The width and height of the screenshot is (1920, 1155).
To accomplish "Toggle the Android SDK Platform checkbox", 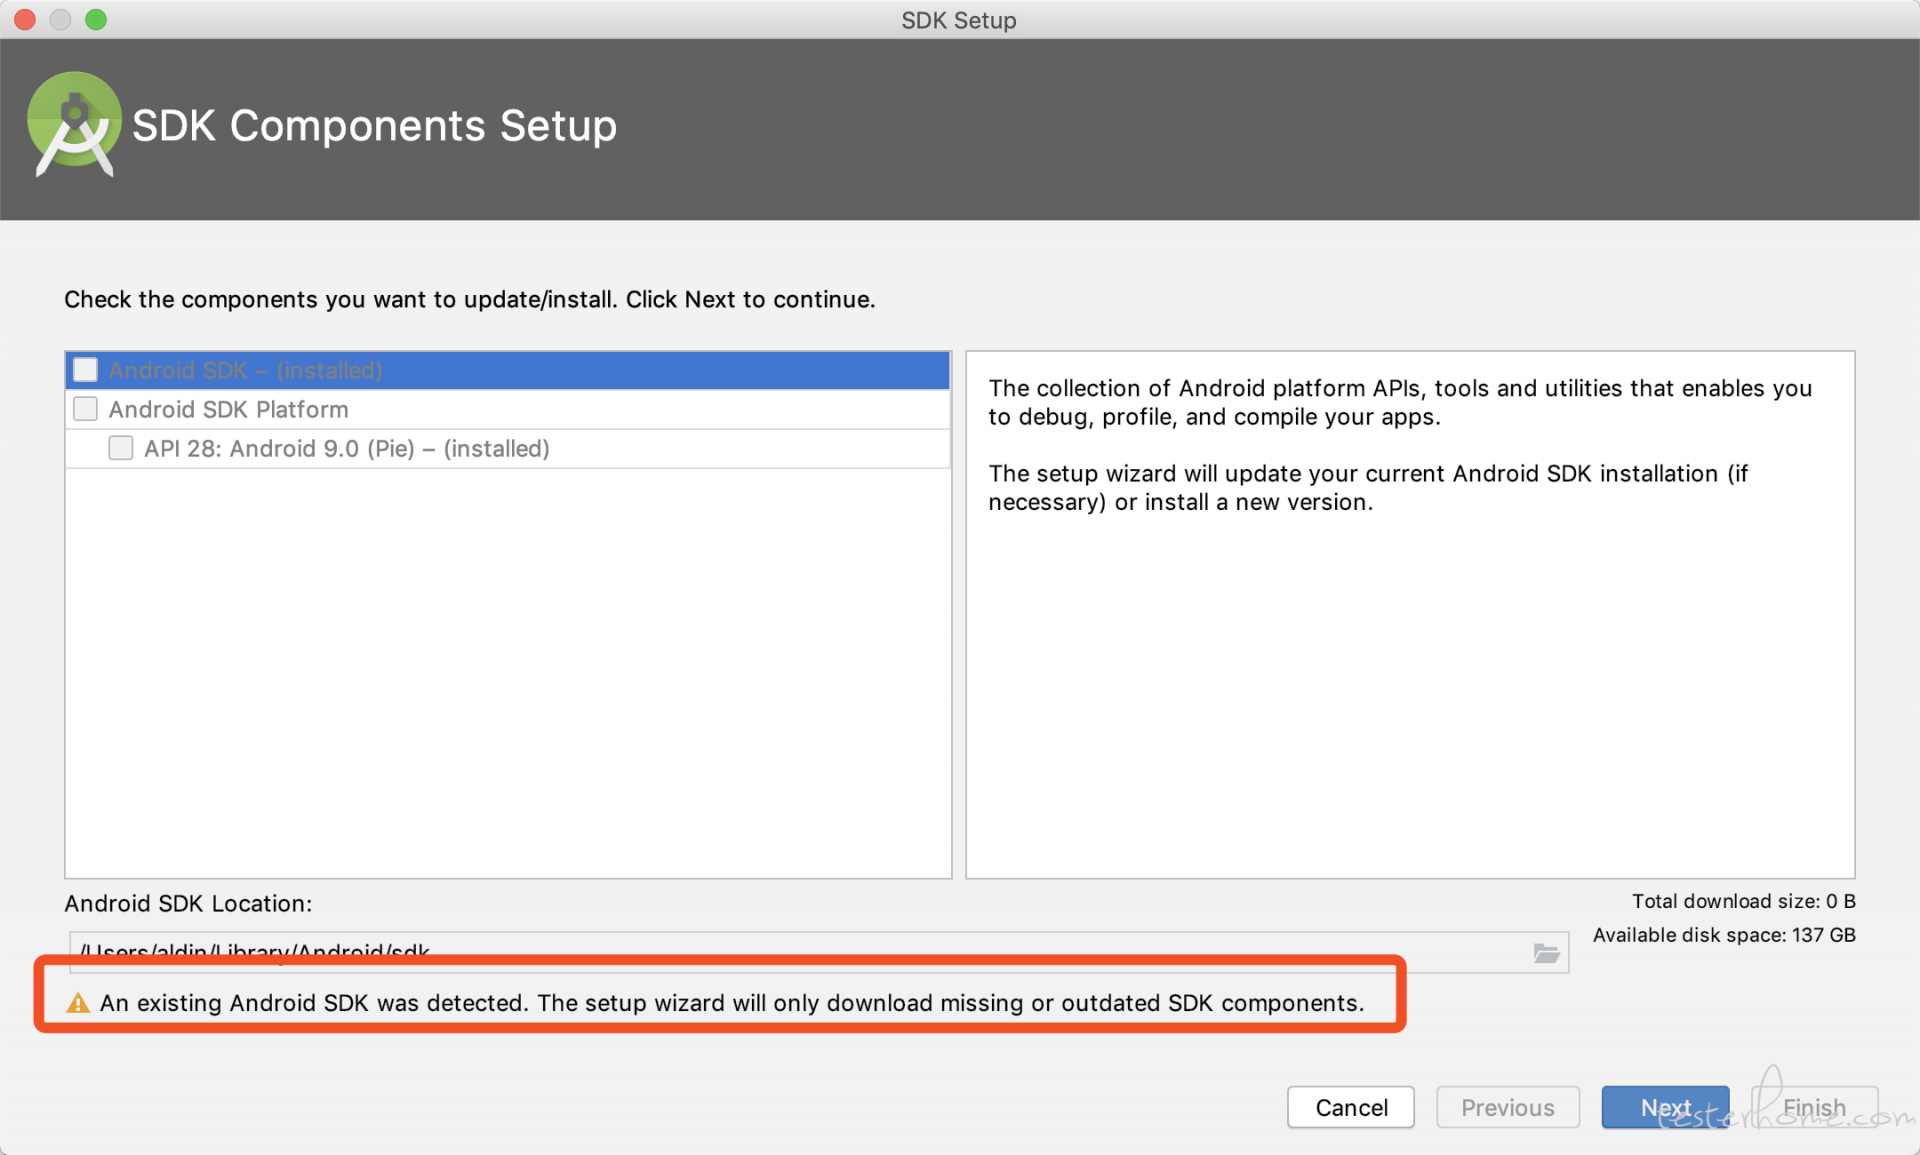I will click(x=86, y=409).
